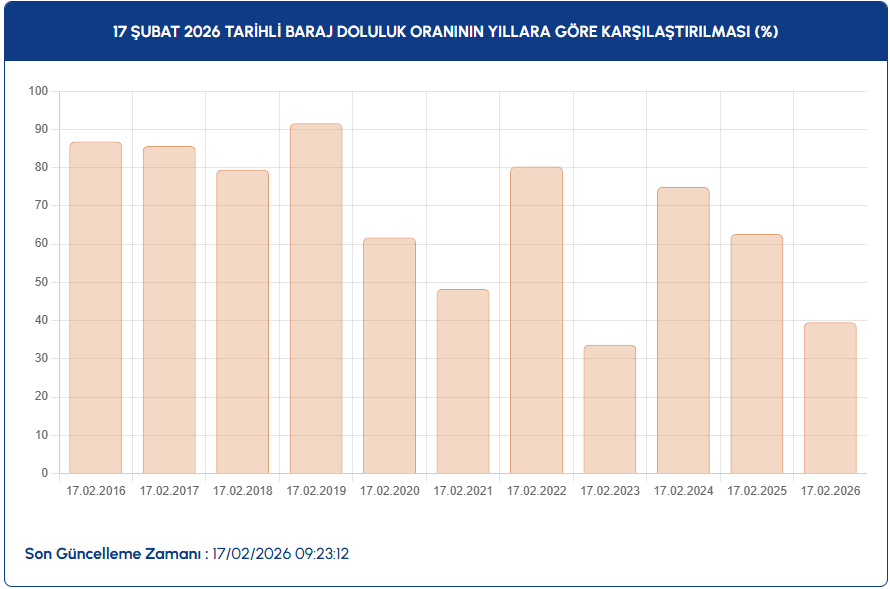Viewport: 890px width, 589px height.
Task: Click the 17.02.2026 bar
Action: [830, 397]
